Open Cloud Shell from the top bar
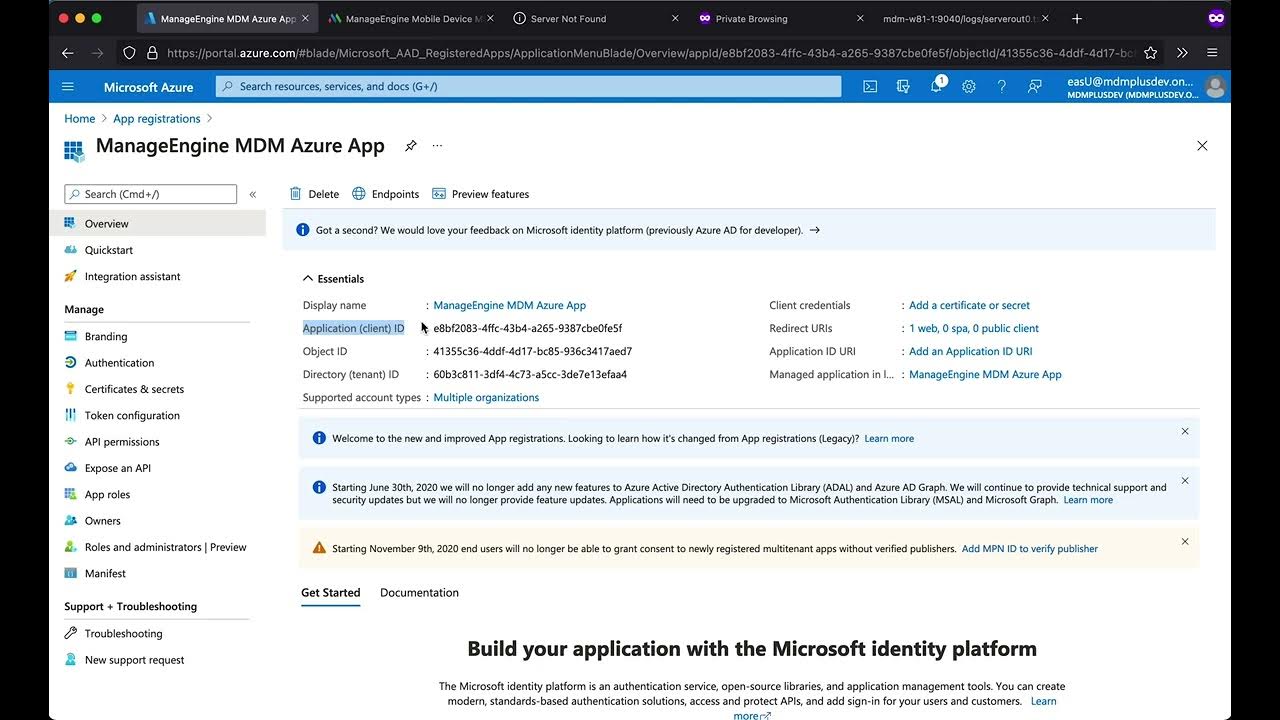 pos(870,87)
